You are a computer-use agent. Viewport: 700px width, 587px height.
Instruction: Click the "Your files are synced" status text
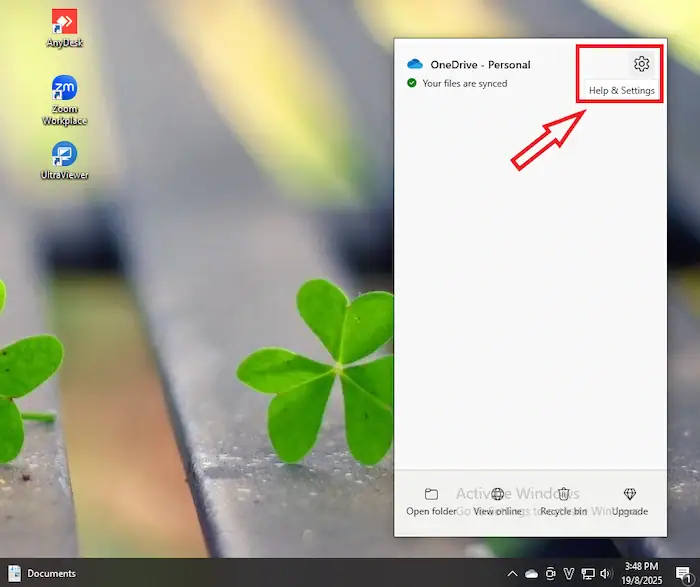[x=464, y=83]
